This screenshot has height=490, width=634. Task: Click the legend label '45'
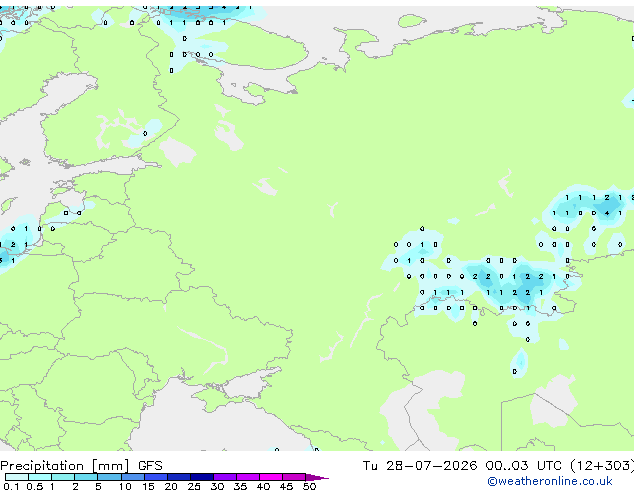pyautogui.click(x=286, y=486)
